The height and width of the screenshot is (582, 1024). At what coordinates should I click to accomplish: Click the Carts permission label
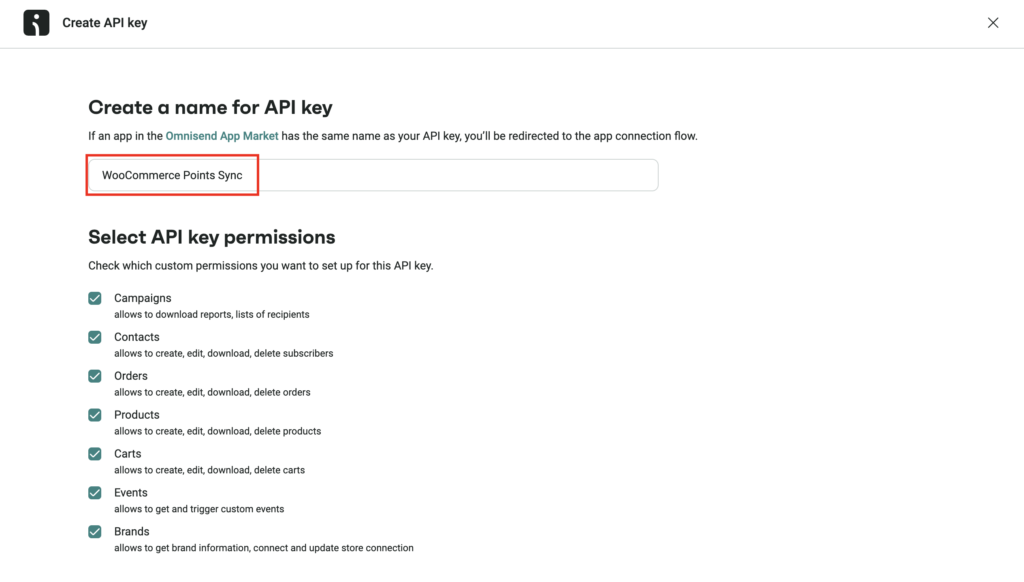point(128,453)
